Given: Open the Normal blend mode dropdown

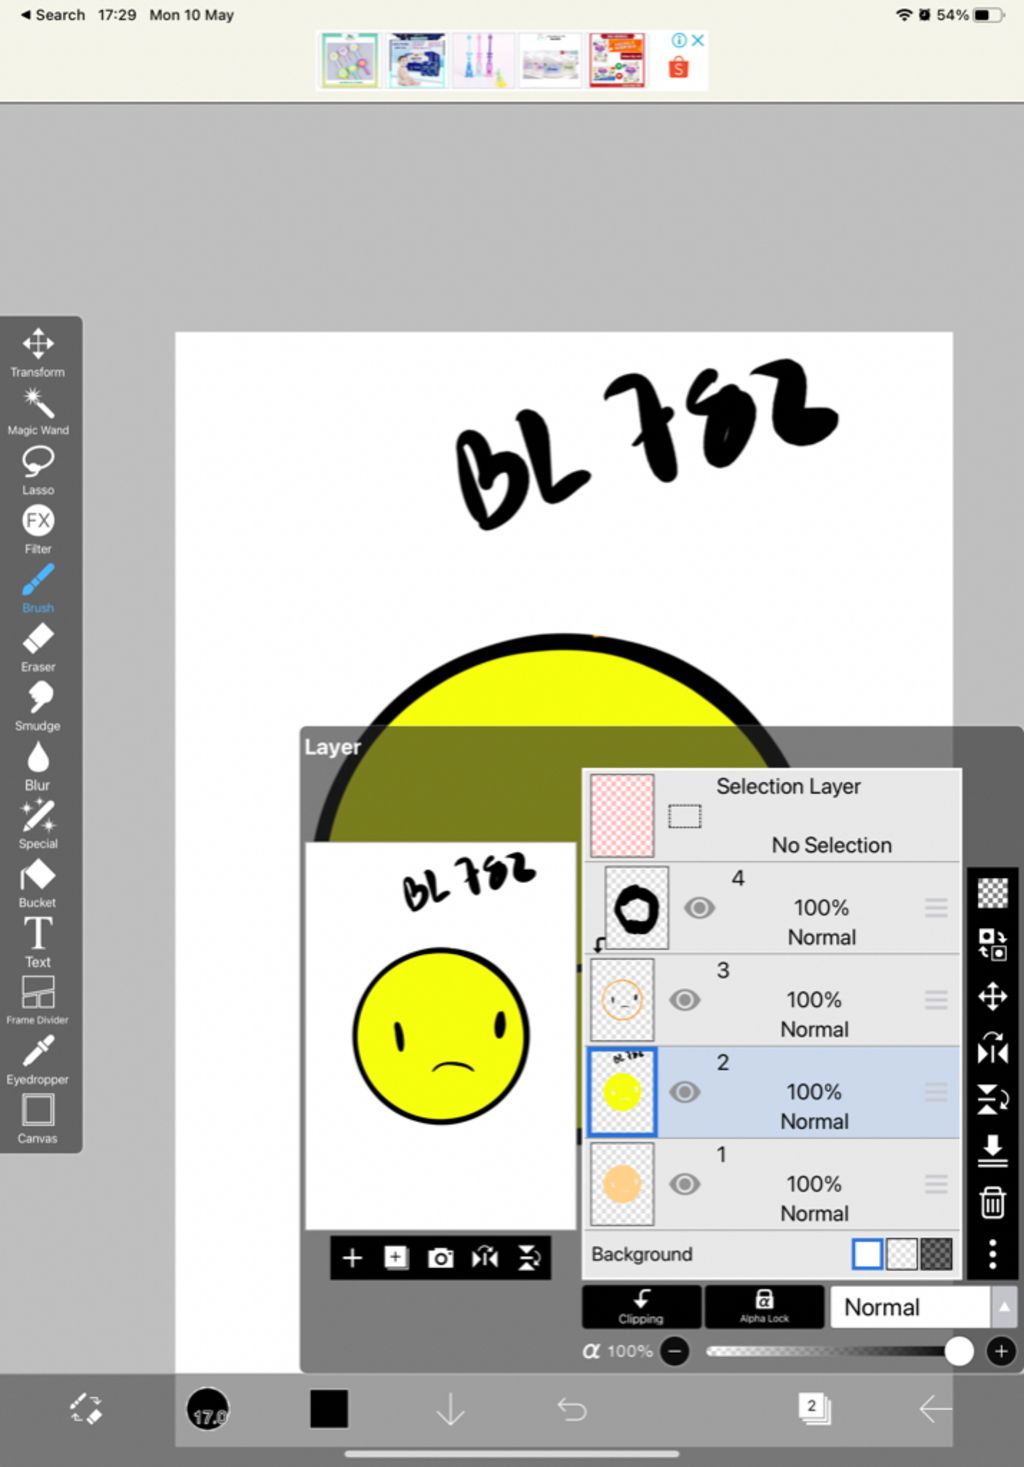Looking at the screenshot, I should click(910, 1307).
